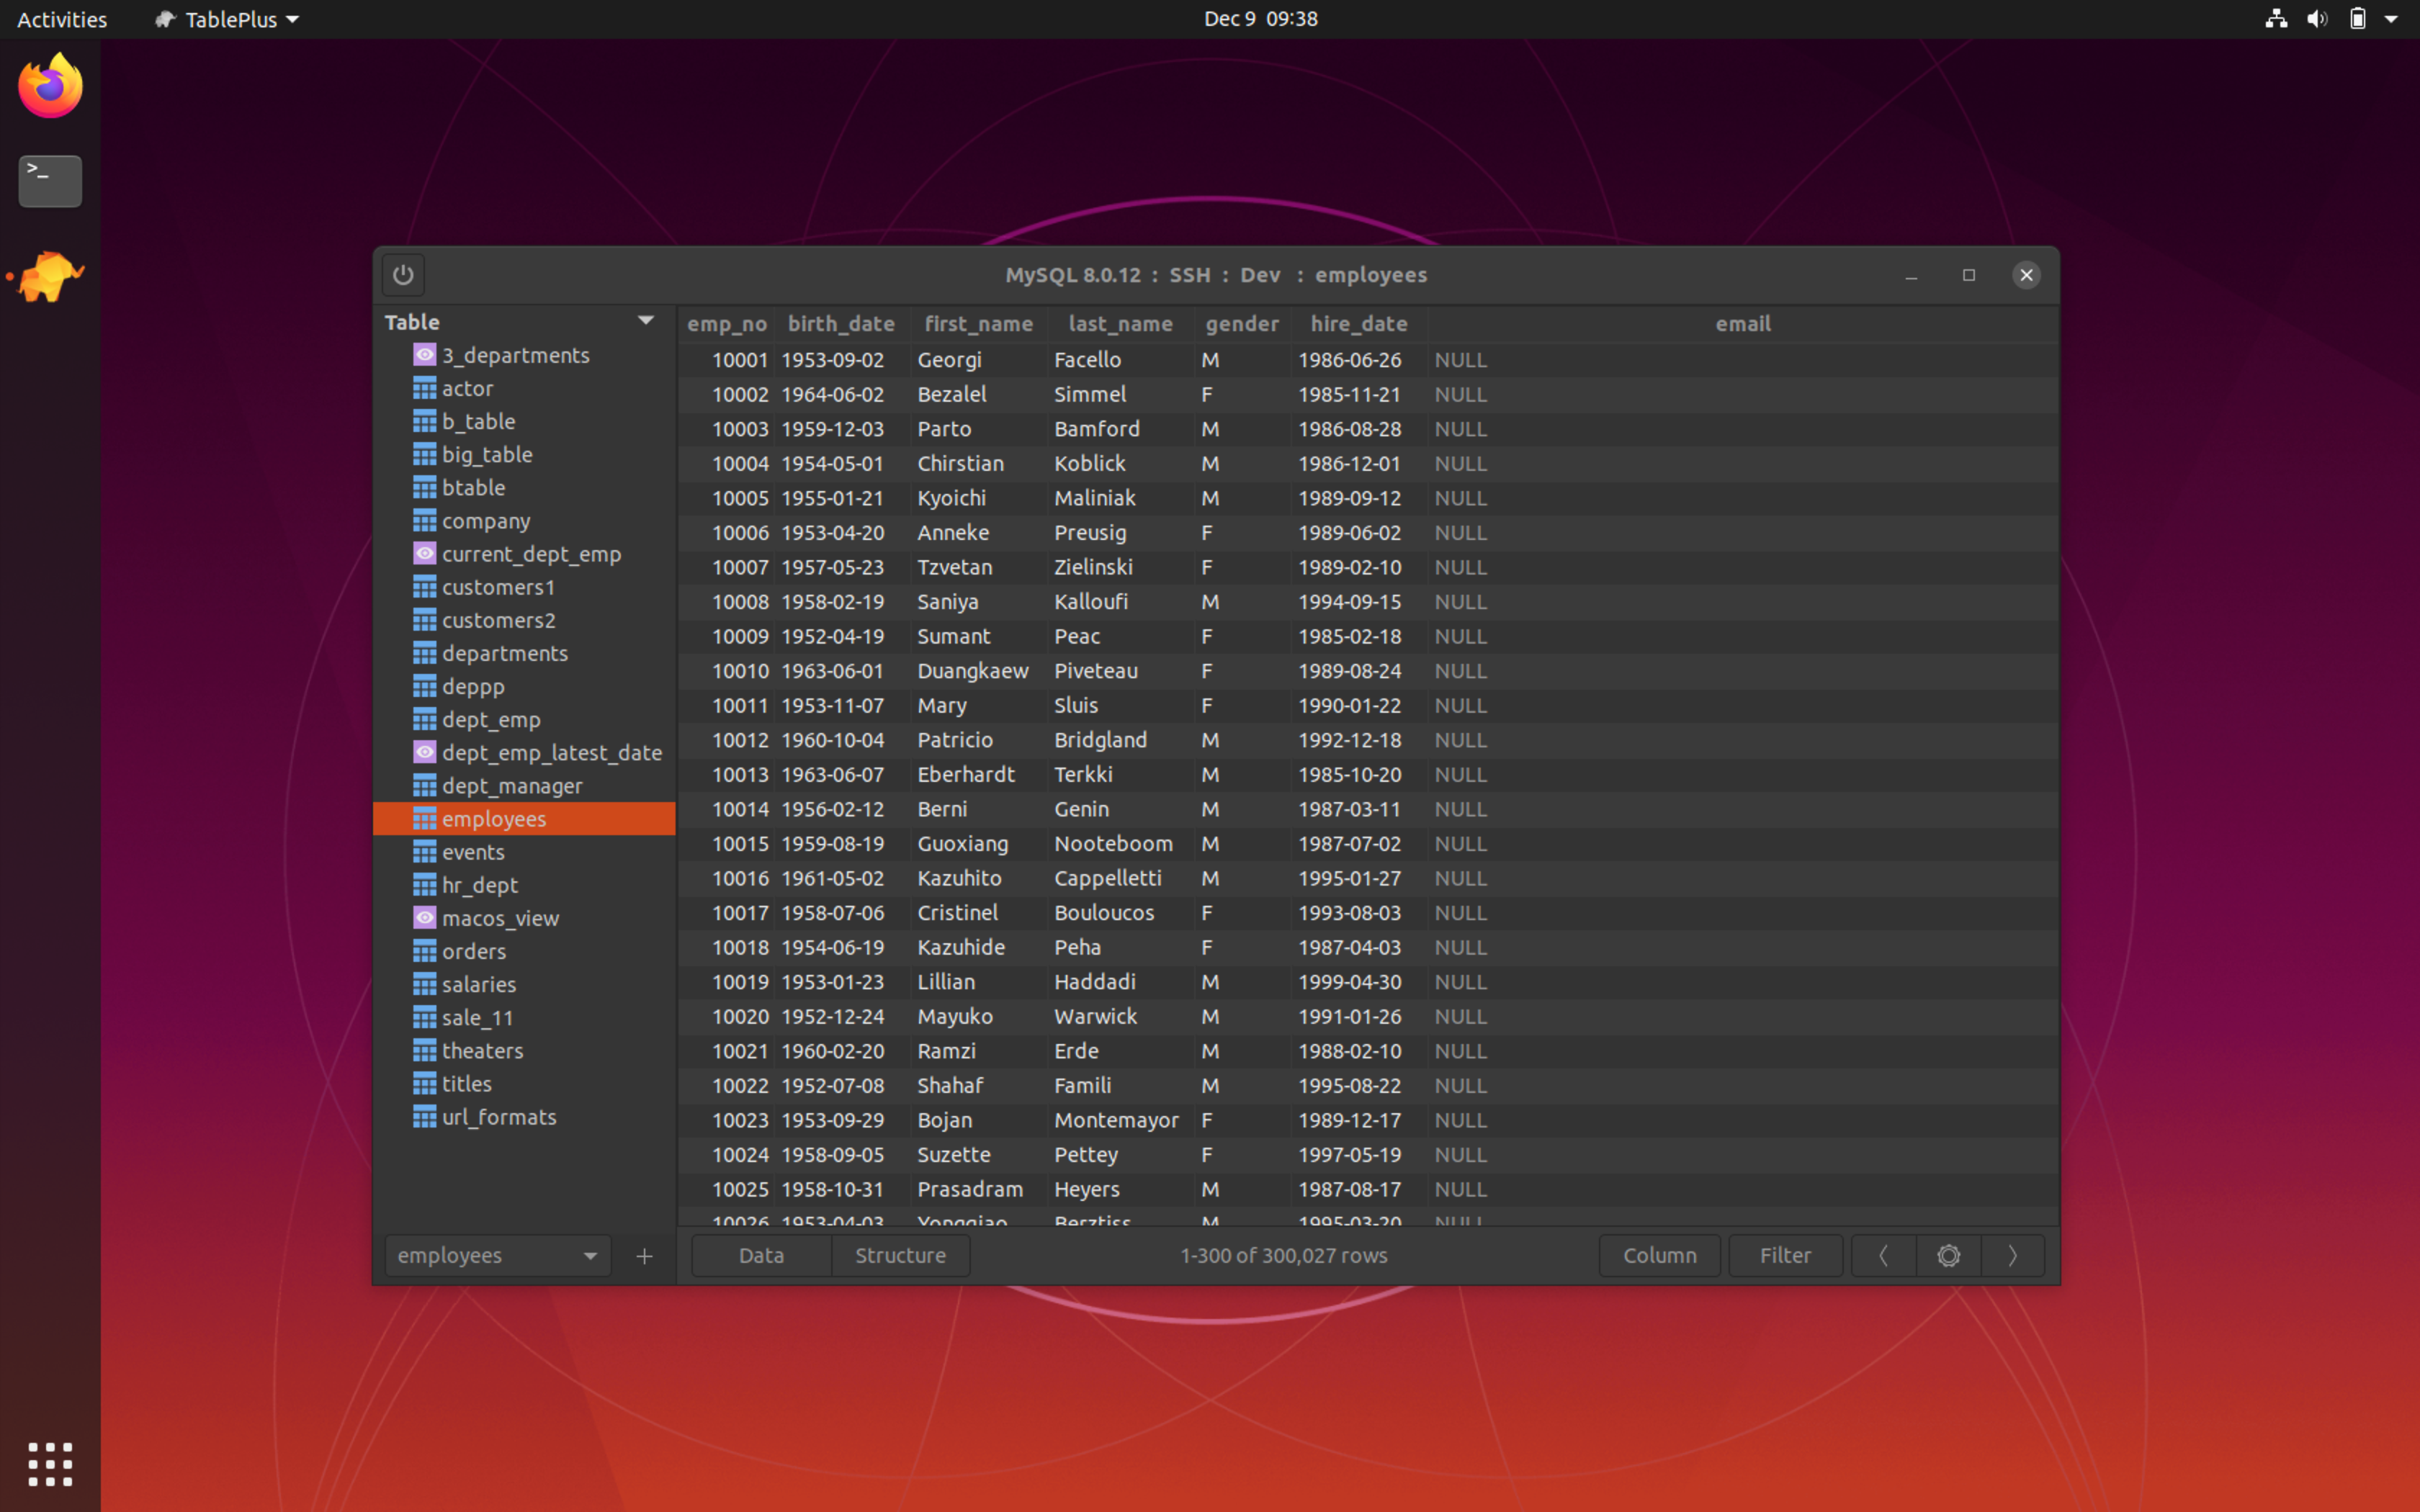Image resolution: width=2420 pixels, height=1512 pixels.
Task: Click the Column icon in status bar
Action: [1657, 1254]
